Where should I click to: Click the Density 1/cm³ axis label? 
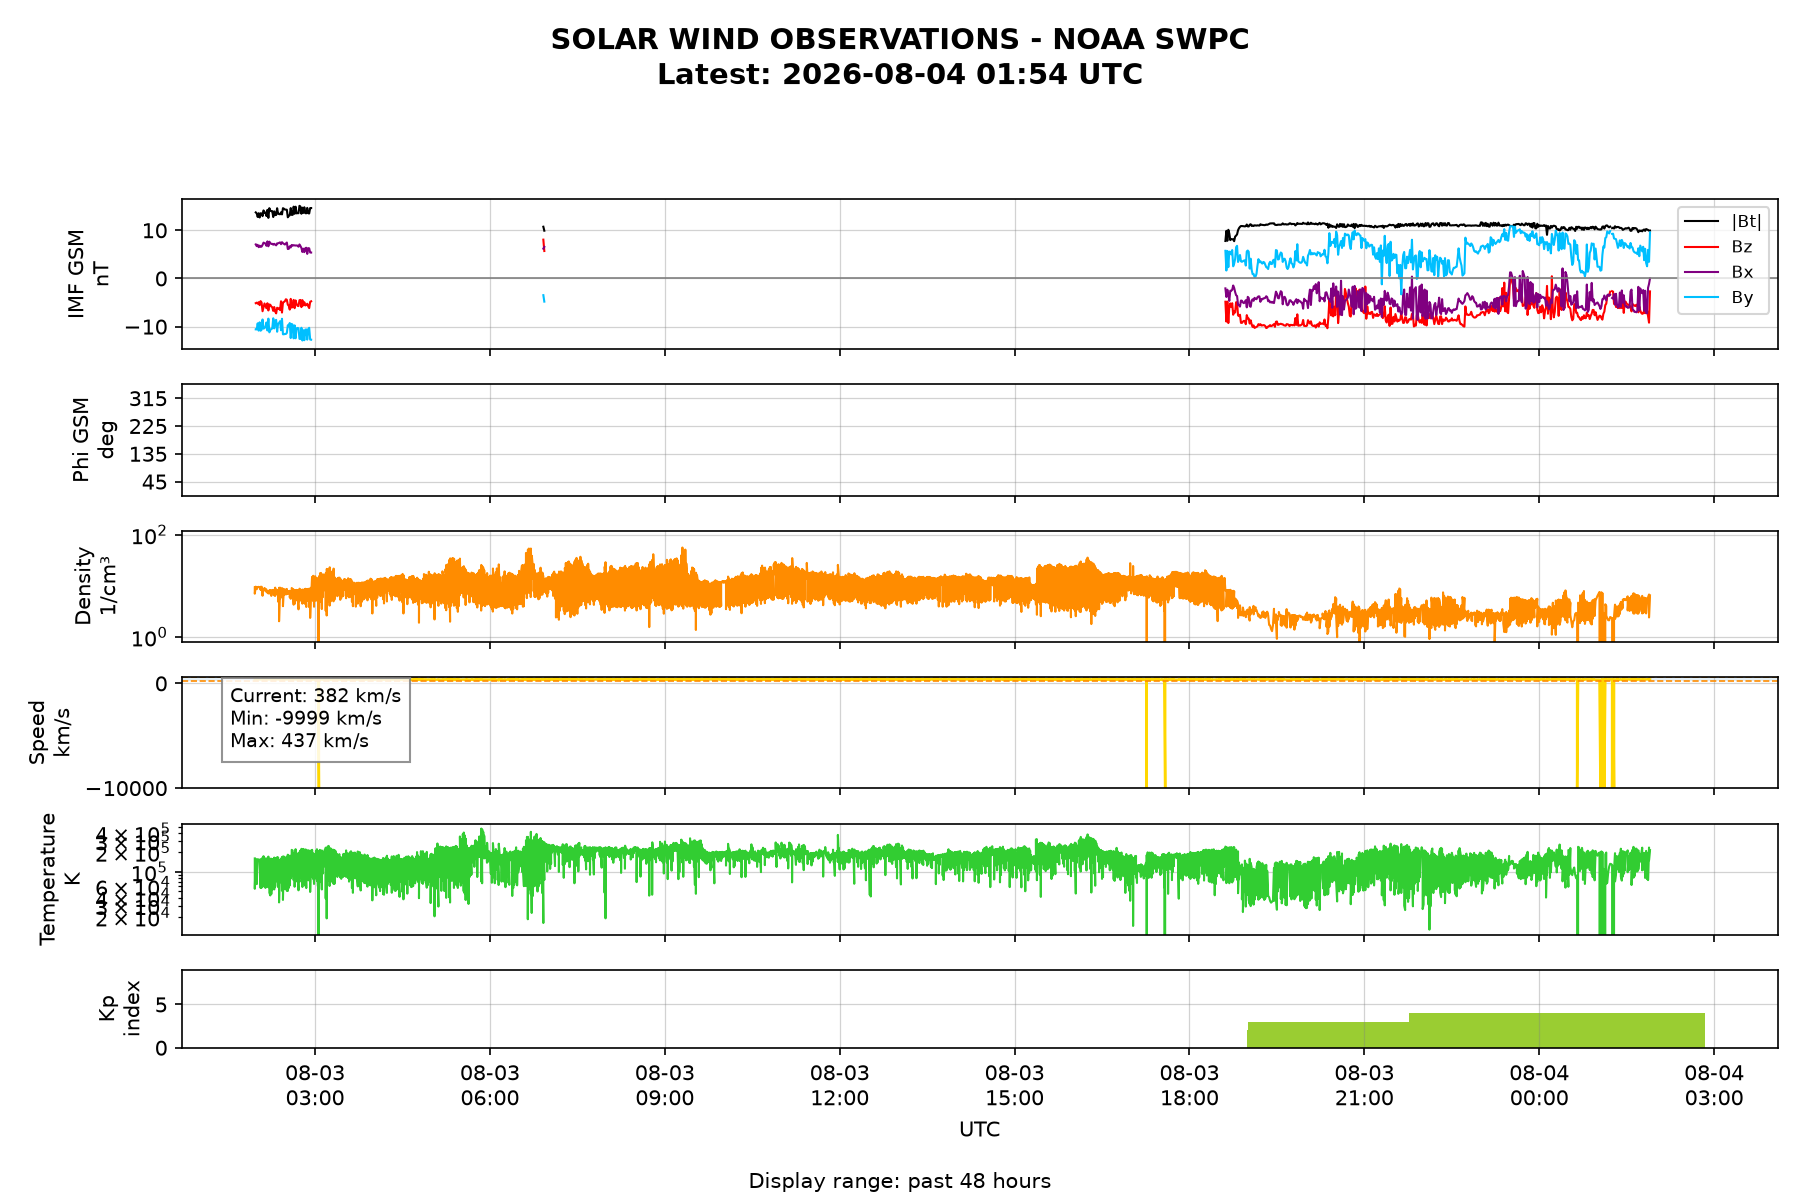pyautogui.click(x=96, y=586)
